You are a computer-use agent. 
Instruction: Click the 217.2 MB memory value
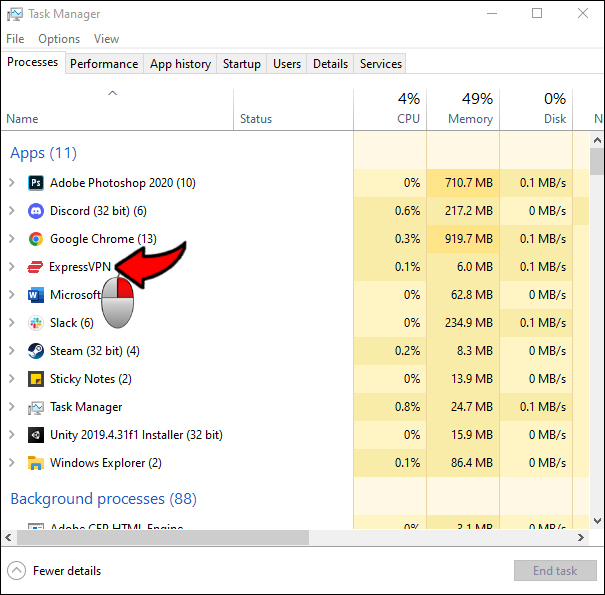click(469, 211)
